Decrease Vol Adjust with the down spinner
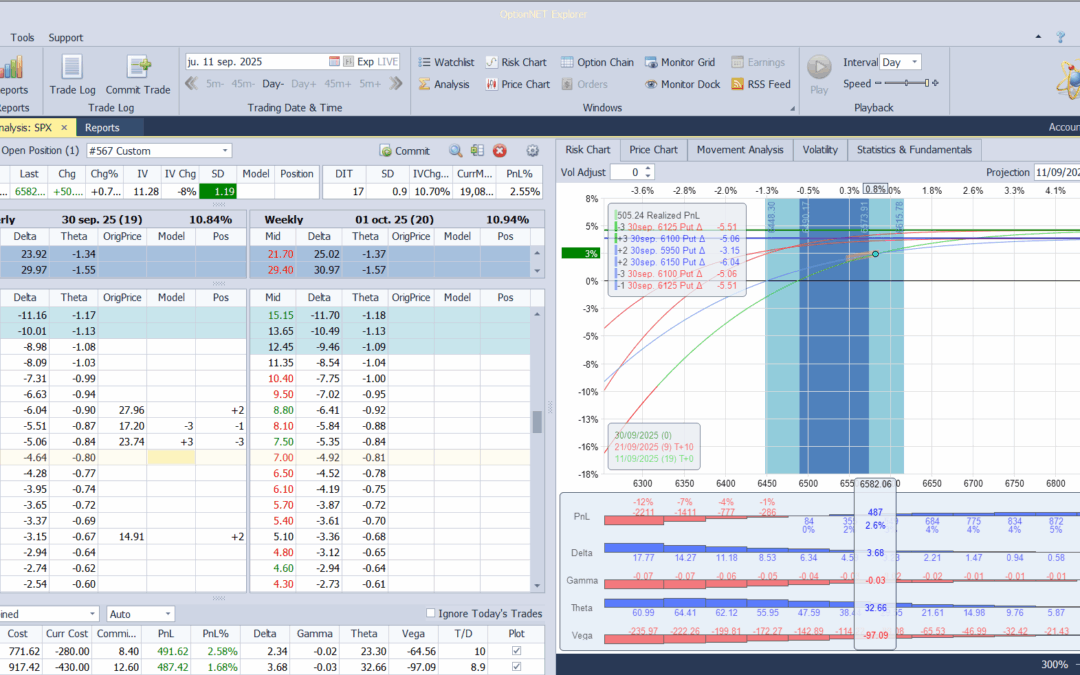The height and width of the screenshot is (675, 1080). [x=647, y=176]
